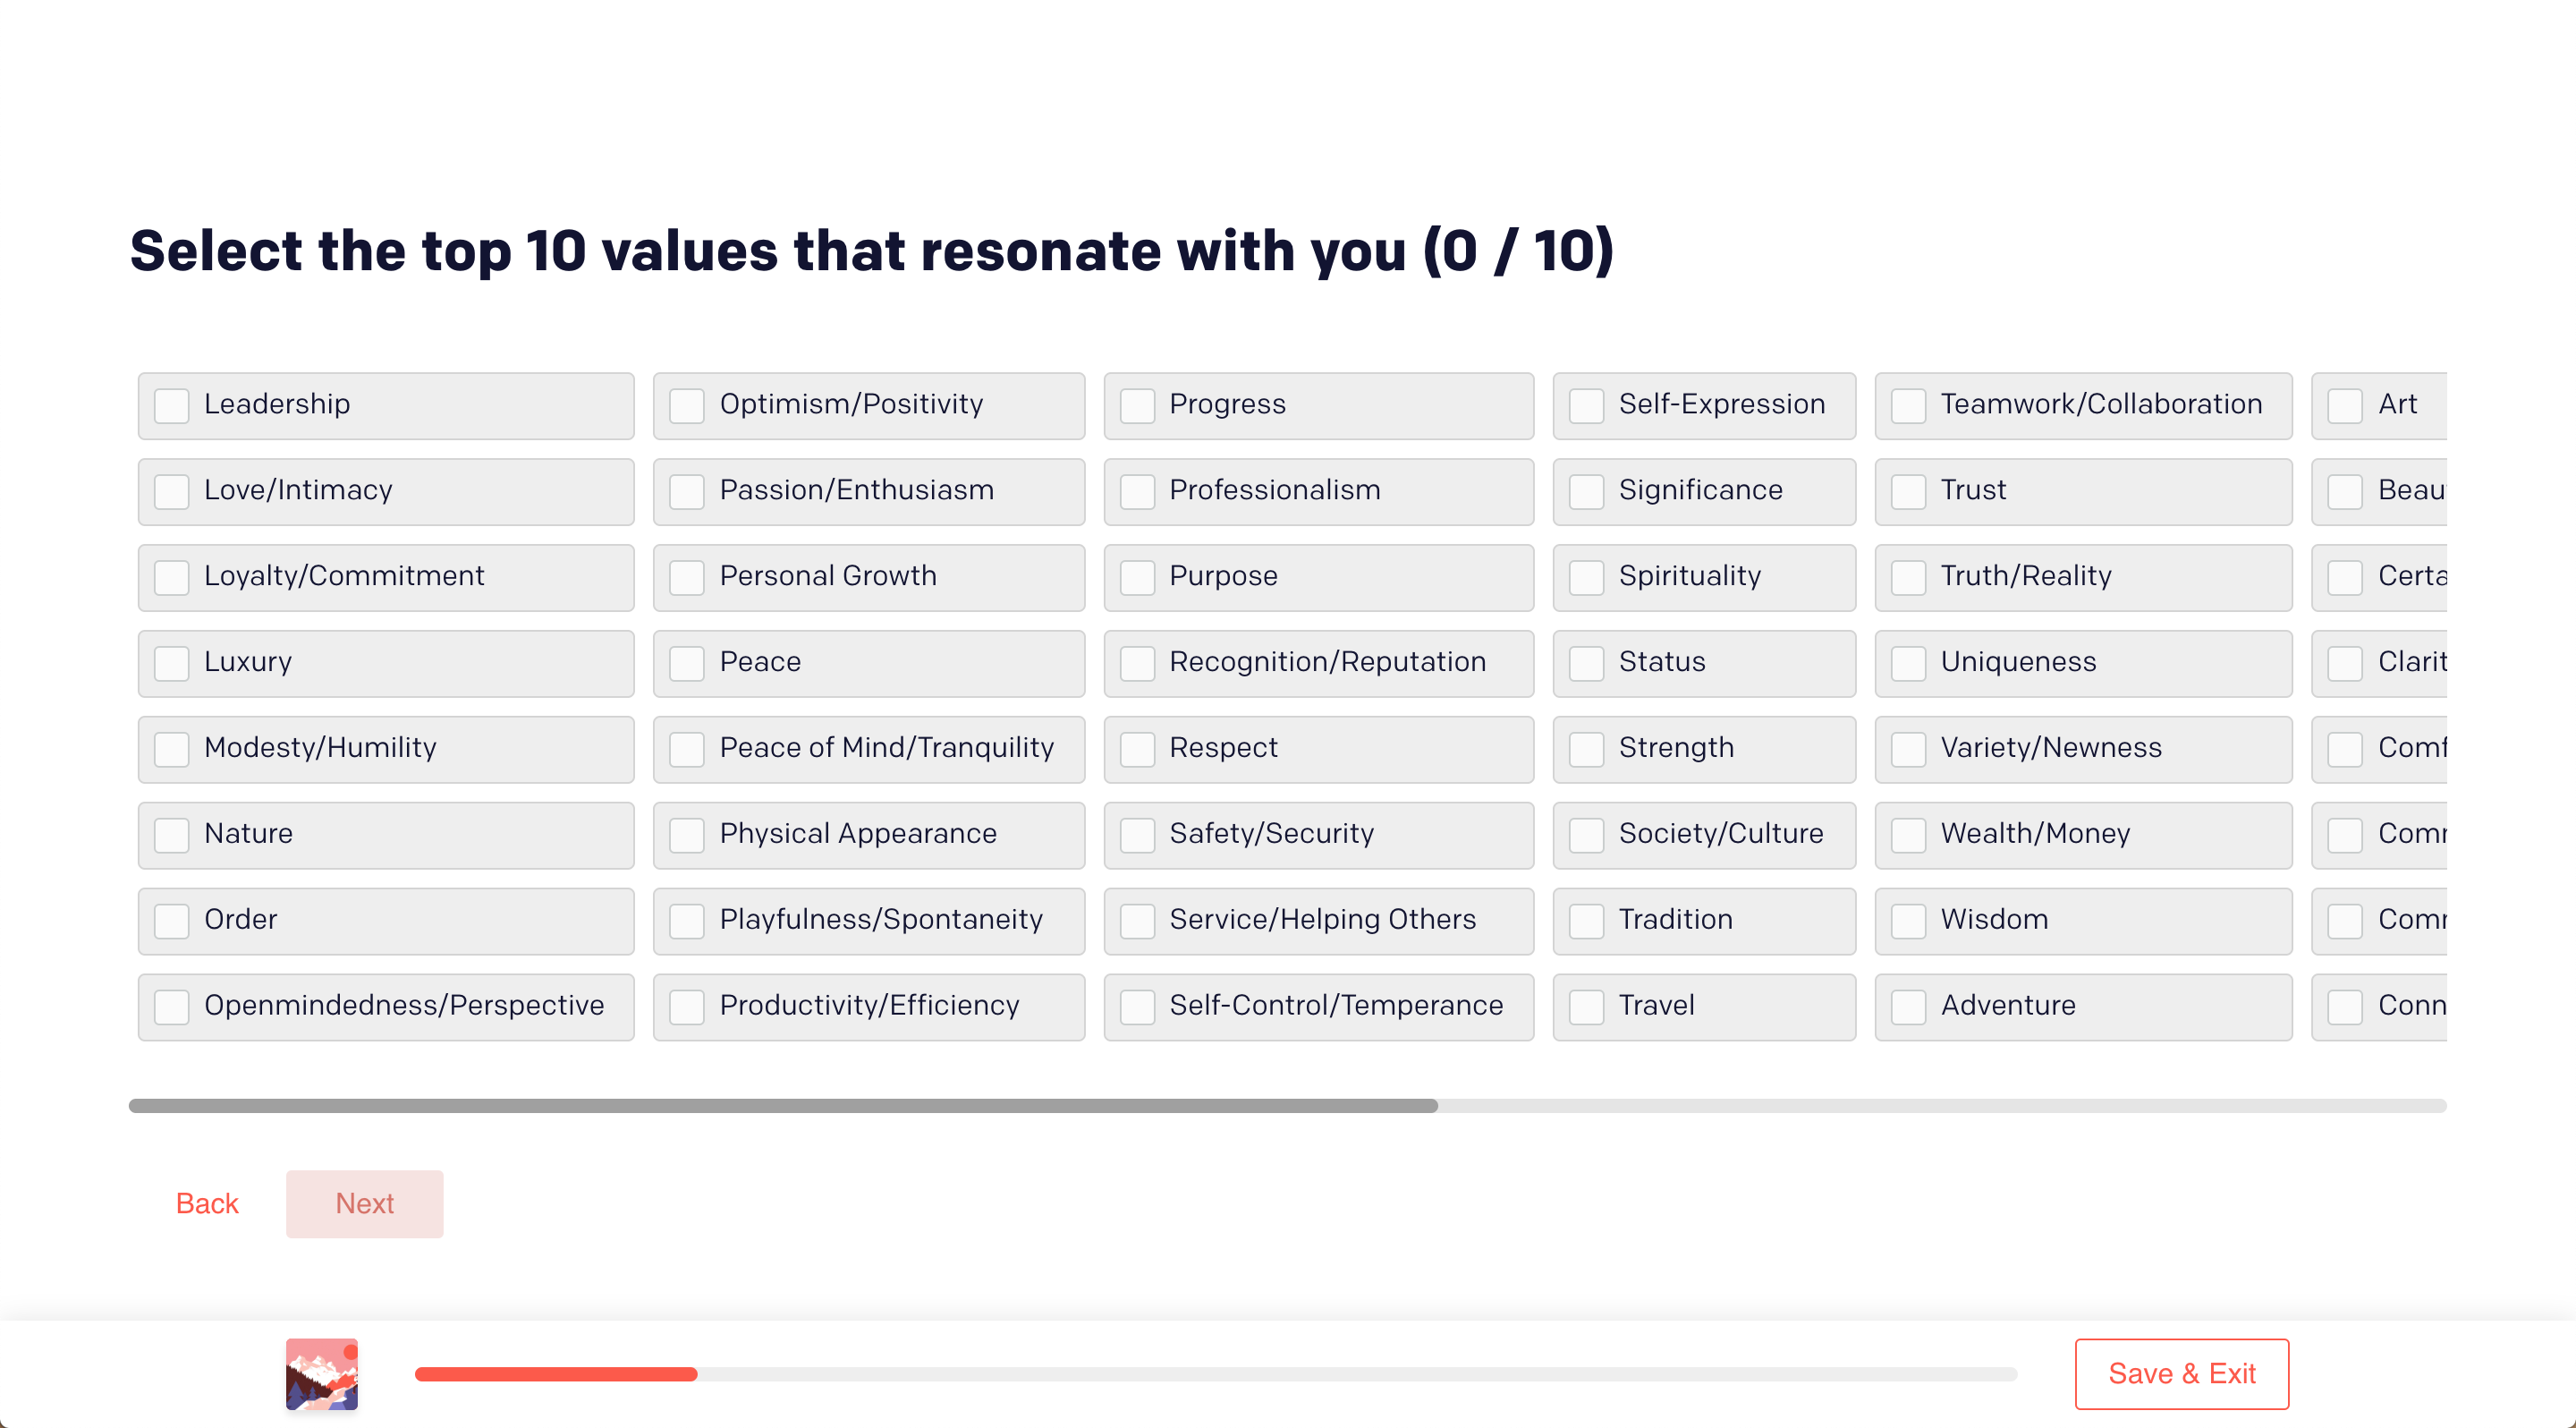This screenshot has height=1428, width=2576.
Task: Check the Peace of Mind/Tranquility option
Action: [x=687, y=749]
